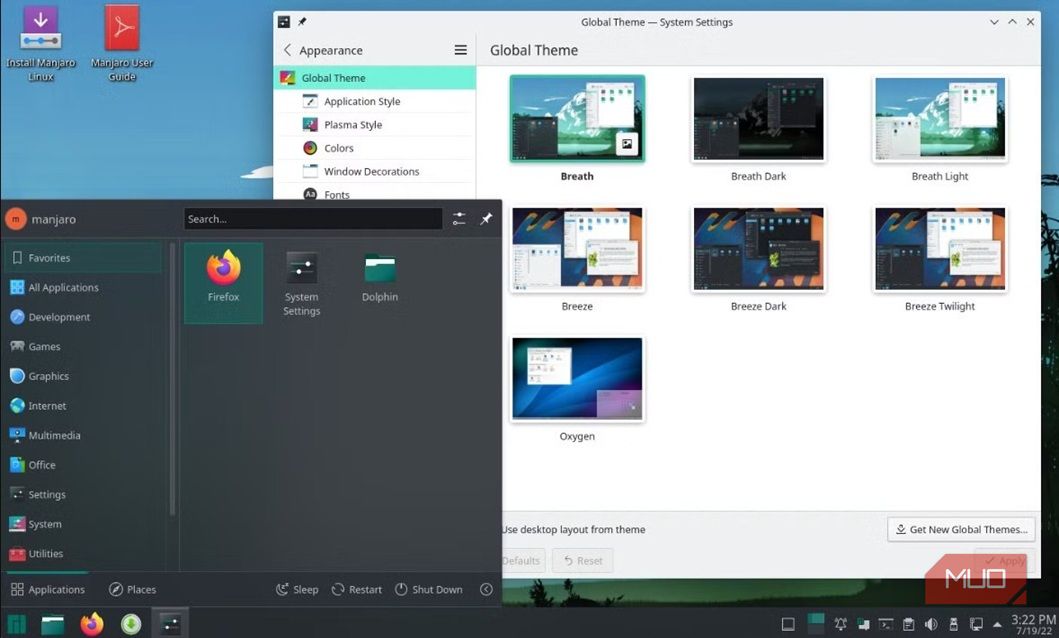Click in the launcher Search field

(313, 219)
